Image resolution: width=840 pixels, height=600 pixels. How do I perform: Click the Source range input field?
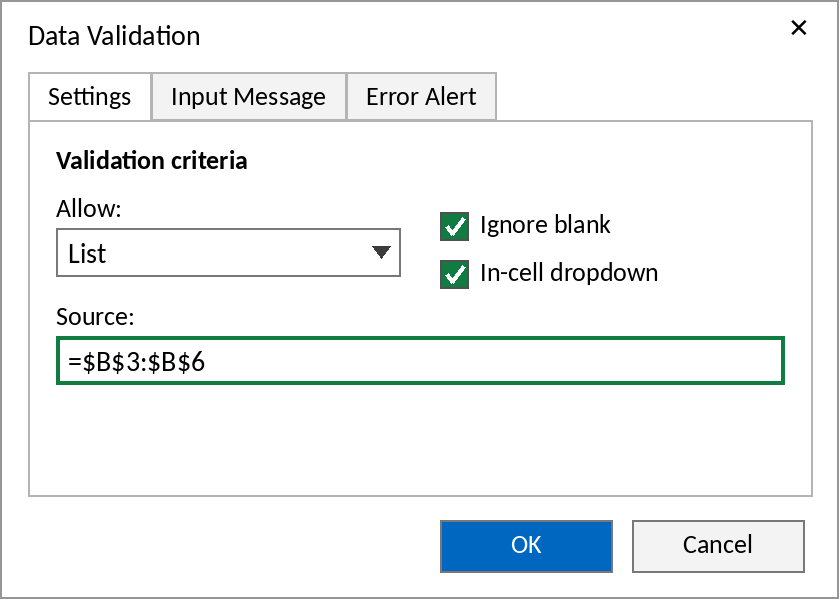421,361
